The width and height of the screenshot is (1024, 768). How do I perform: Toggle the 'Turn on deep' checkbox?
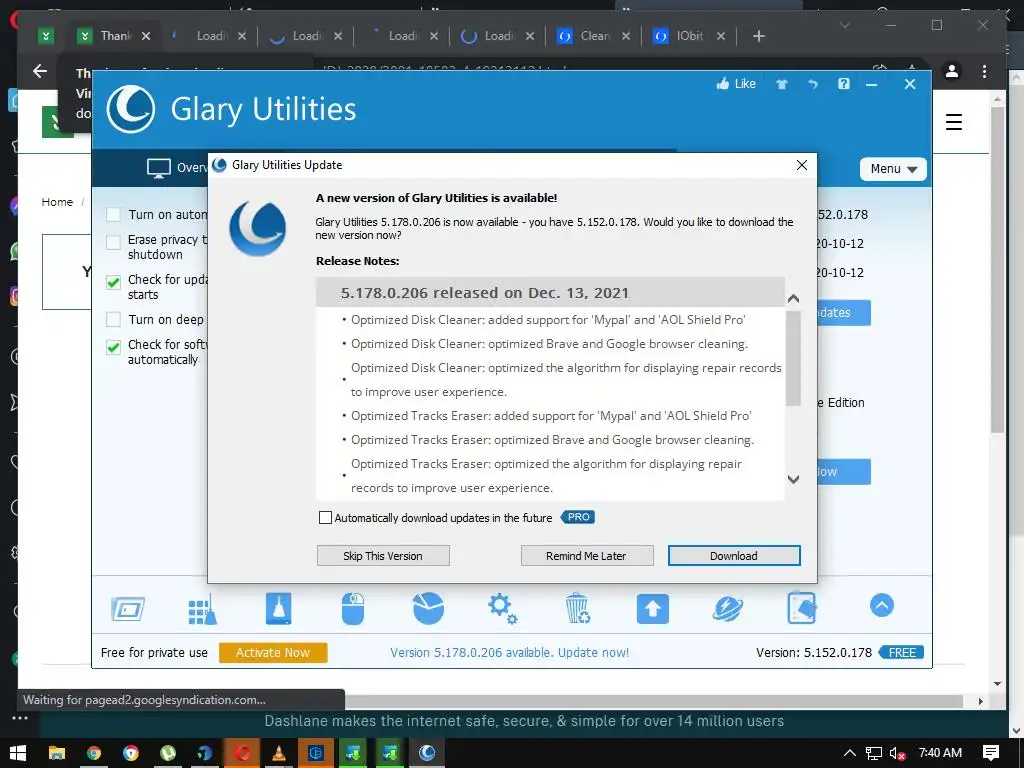coord(113,319)
